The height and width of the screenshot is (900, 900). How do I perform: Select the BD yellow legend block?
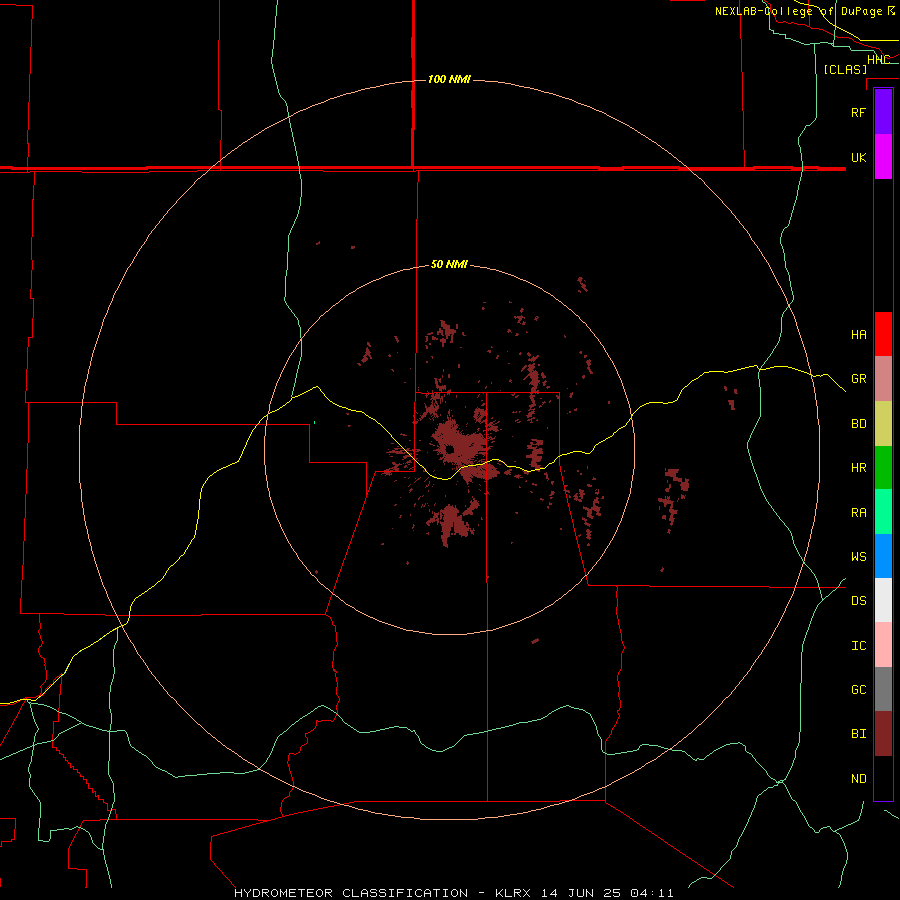(883, 423)
